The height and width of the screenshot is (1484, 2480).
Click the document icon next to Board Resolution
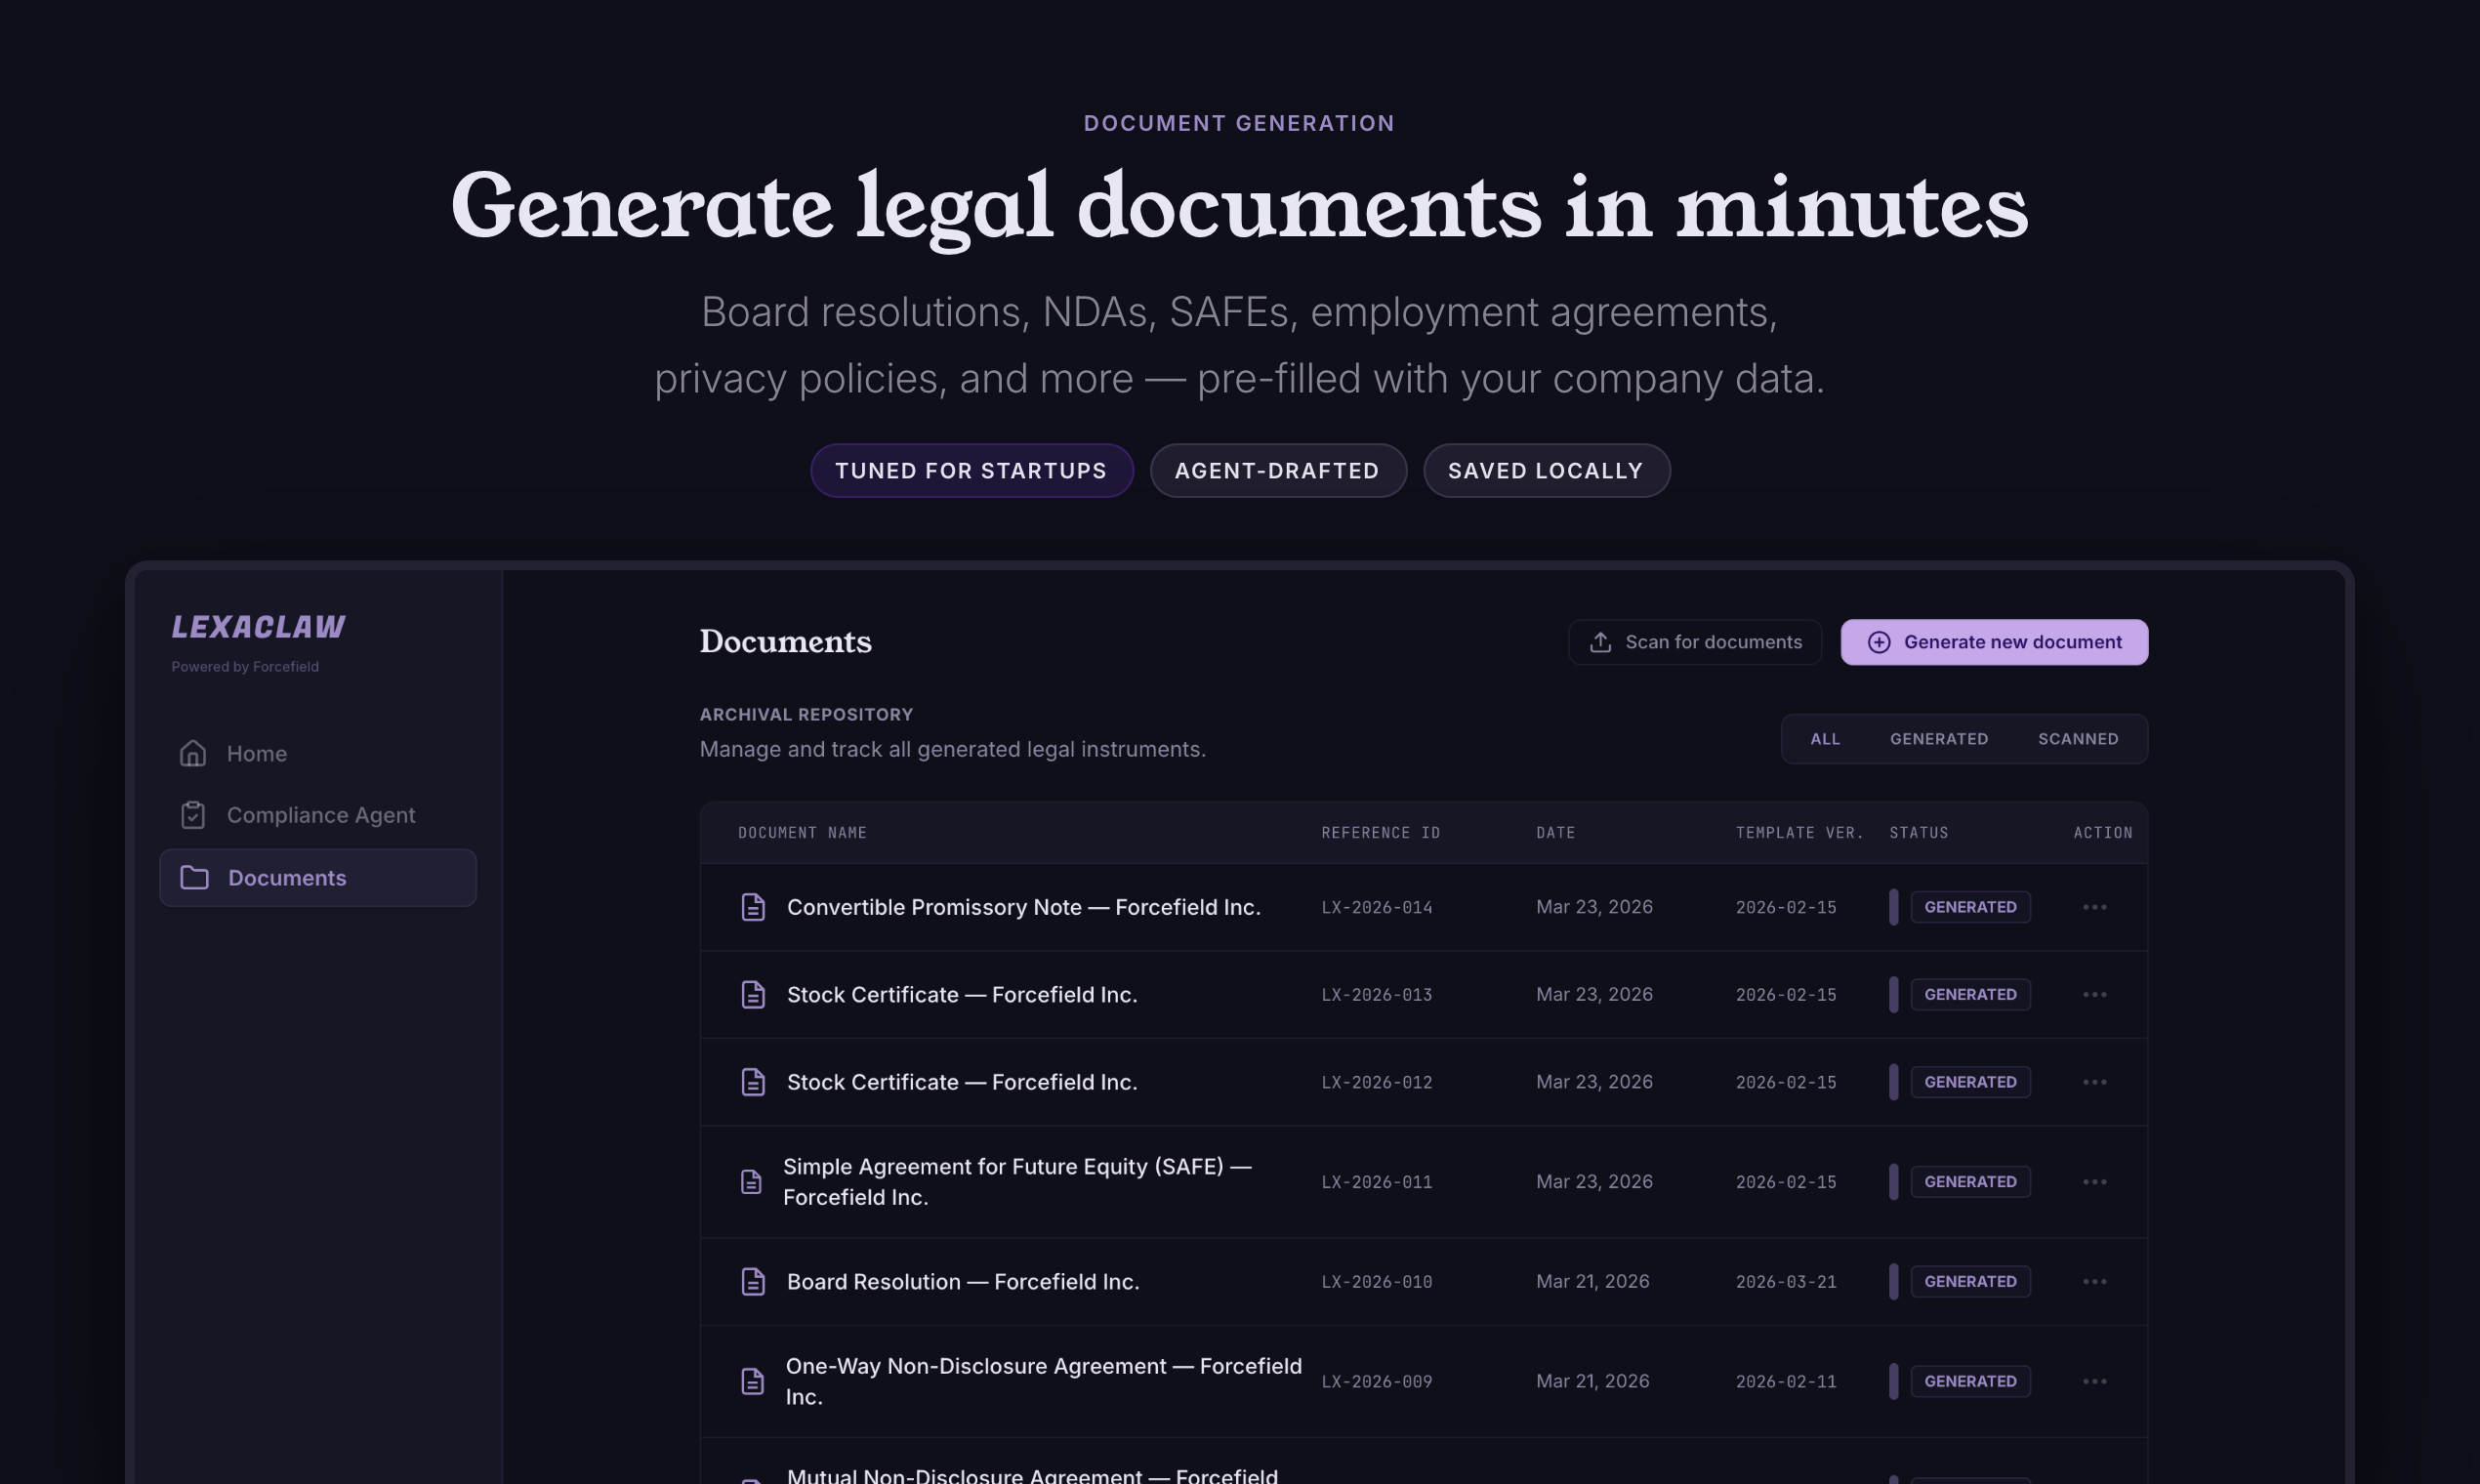pyautogui.click(x=754, y=1281)
